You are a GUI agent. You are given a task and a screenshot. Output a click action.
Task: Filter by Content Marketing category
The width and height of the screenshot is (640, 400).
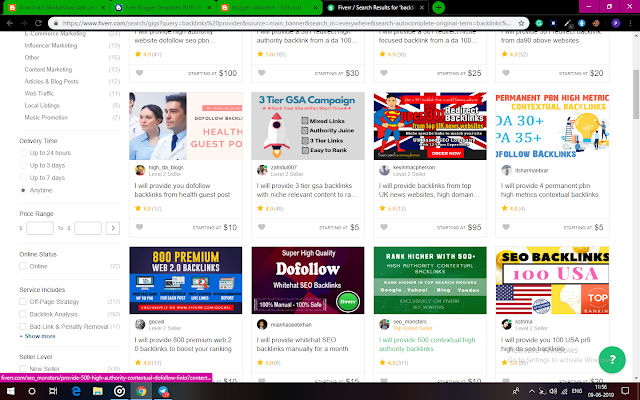pyautogui.click(x=48, y=69)
